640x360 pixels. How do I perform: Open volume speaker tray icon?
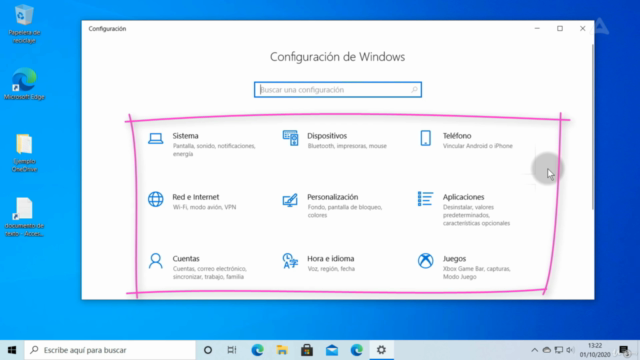pos(571,350)
